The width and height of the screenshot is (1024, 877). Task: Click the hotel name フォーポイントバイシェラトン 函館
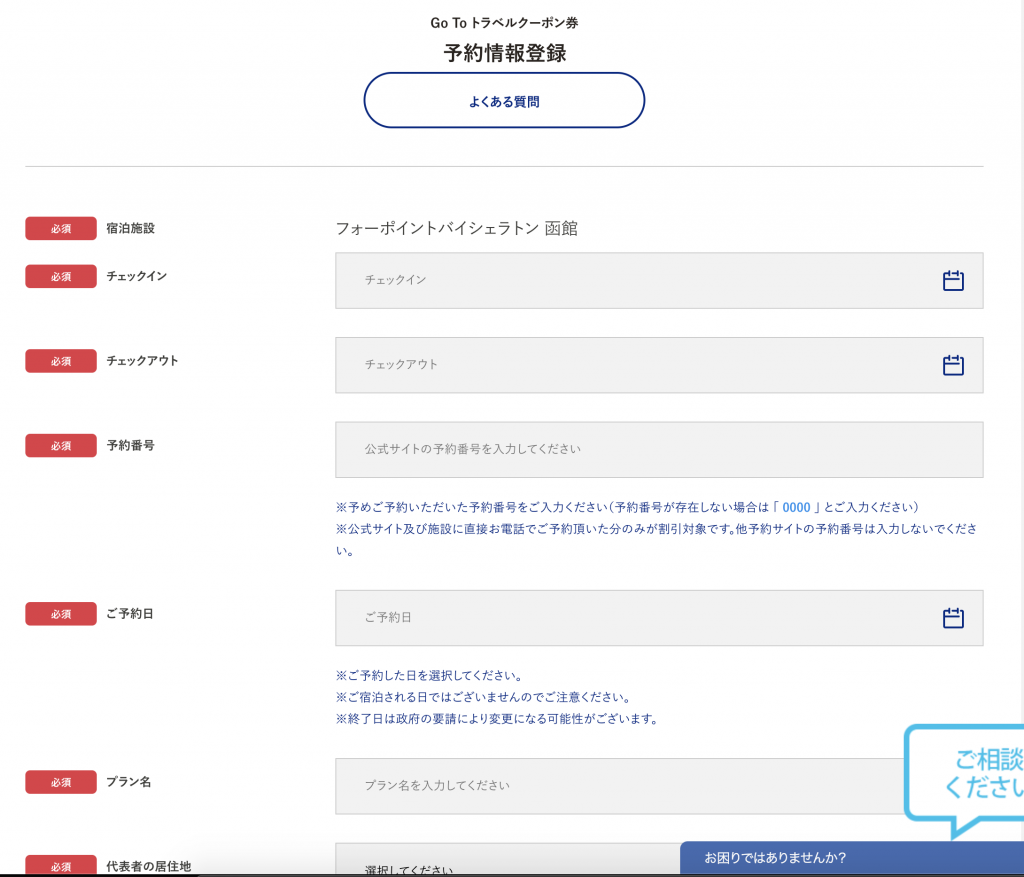(x=456, y=229)
